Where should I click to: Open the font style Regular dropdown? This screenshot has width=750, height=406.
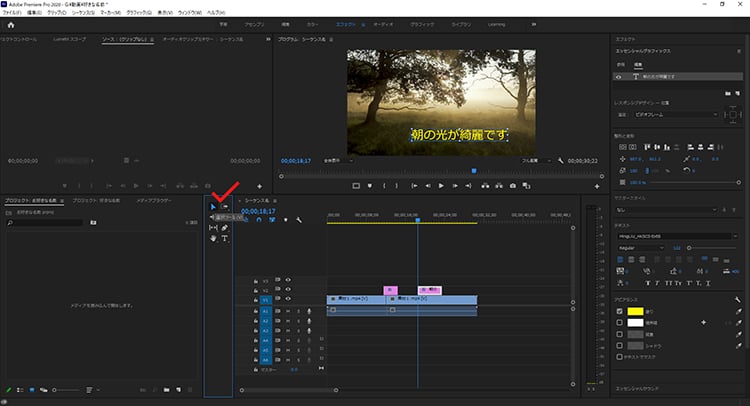click(641, 248)
